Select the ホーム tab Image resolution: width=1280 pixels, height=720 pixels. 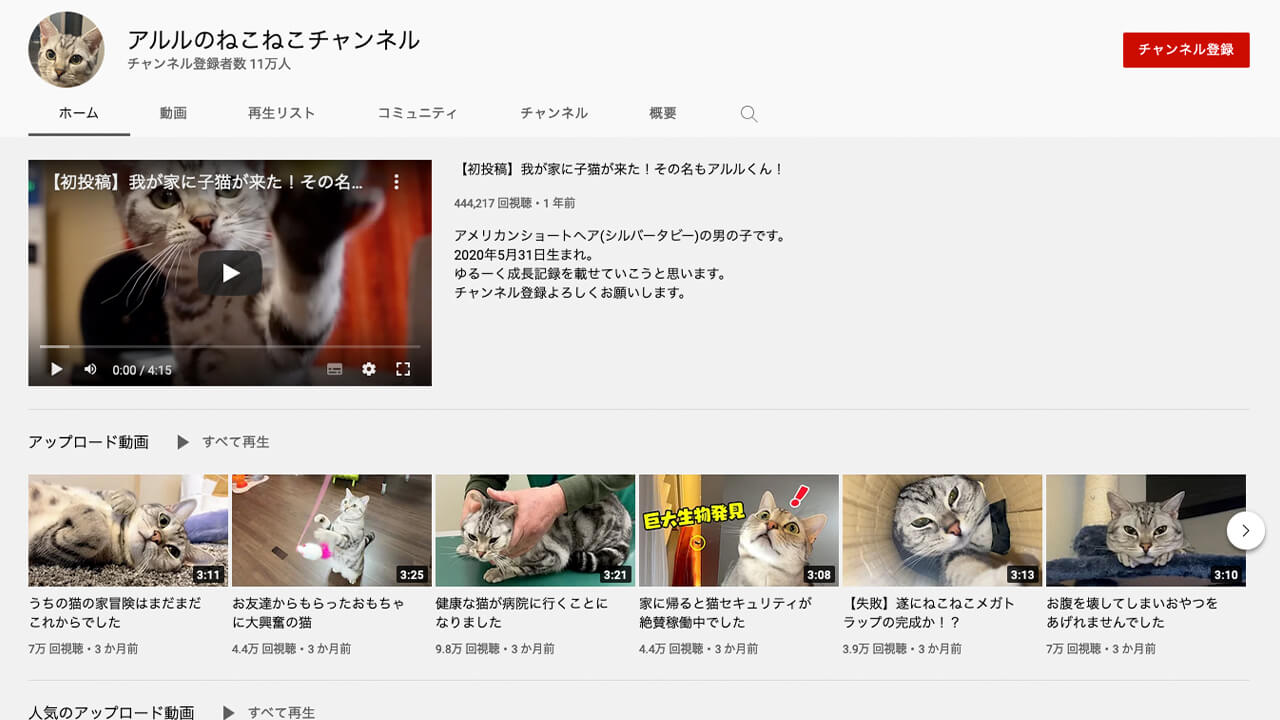click(79, 114)
